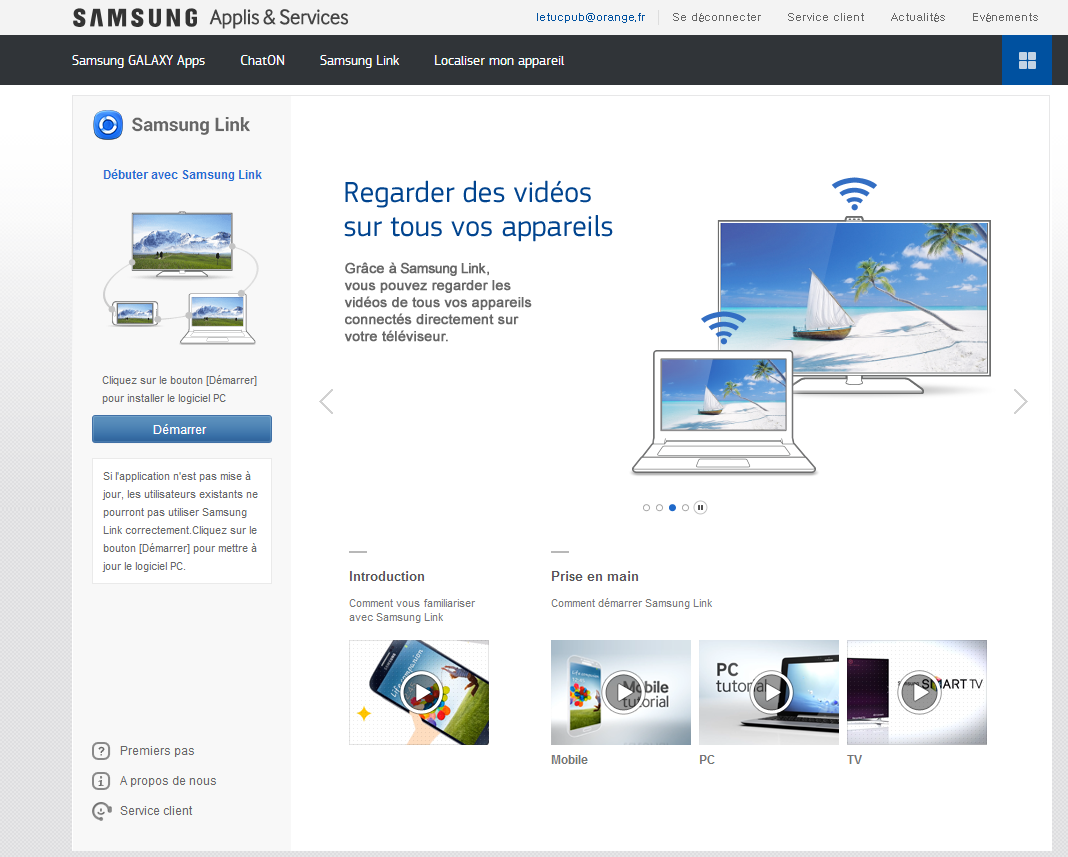This screenshot has height=857, width=1068.
Task: Click the Introduction section heading
Action: (387, 576)
